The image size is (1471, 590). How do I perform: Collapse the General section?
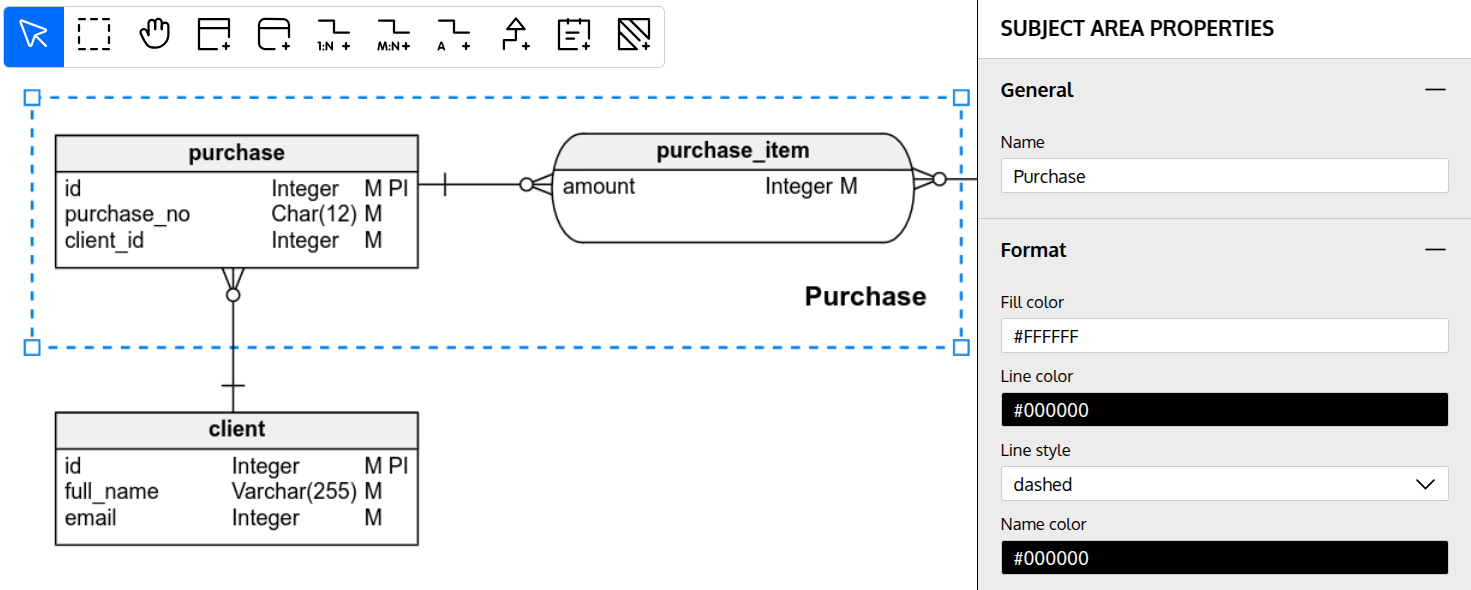(x=1435, y=90)
